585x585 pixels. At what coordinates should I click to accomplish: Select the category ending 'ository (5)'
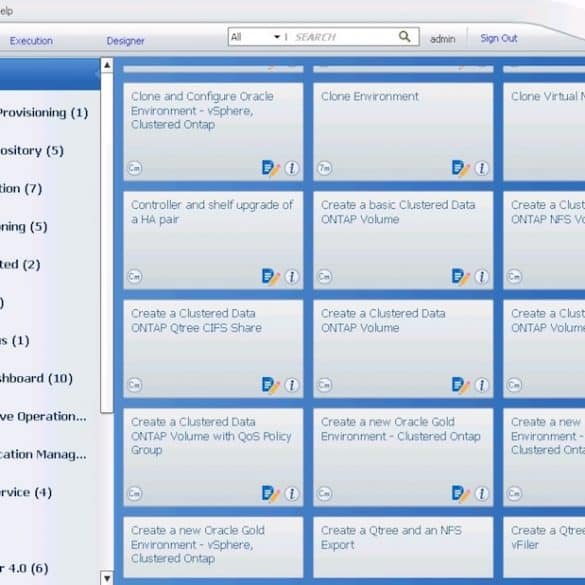tap(32, 151)
